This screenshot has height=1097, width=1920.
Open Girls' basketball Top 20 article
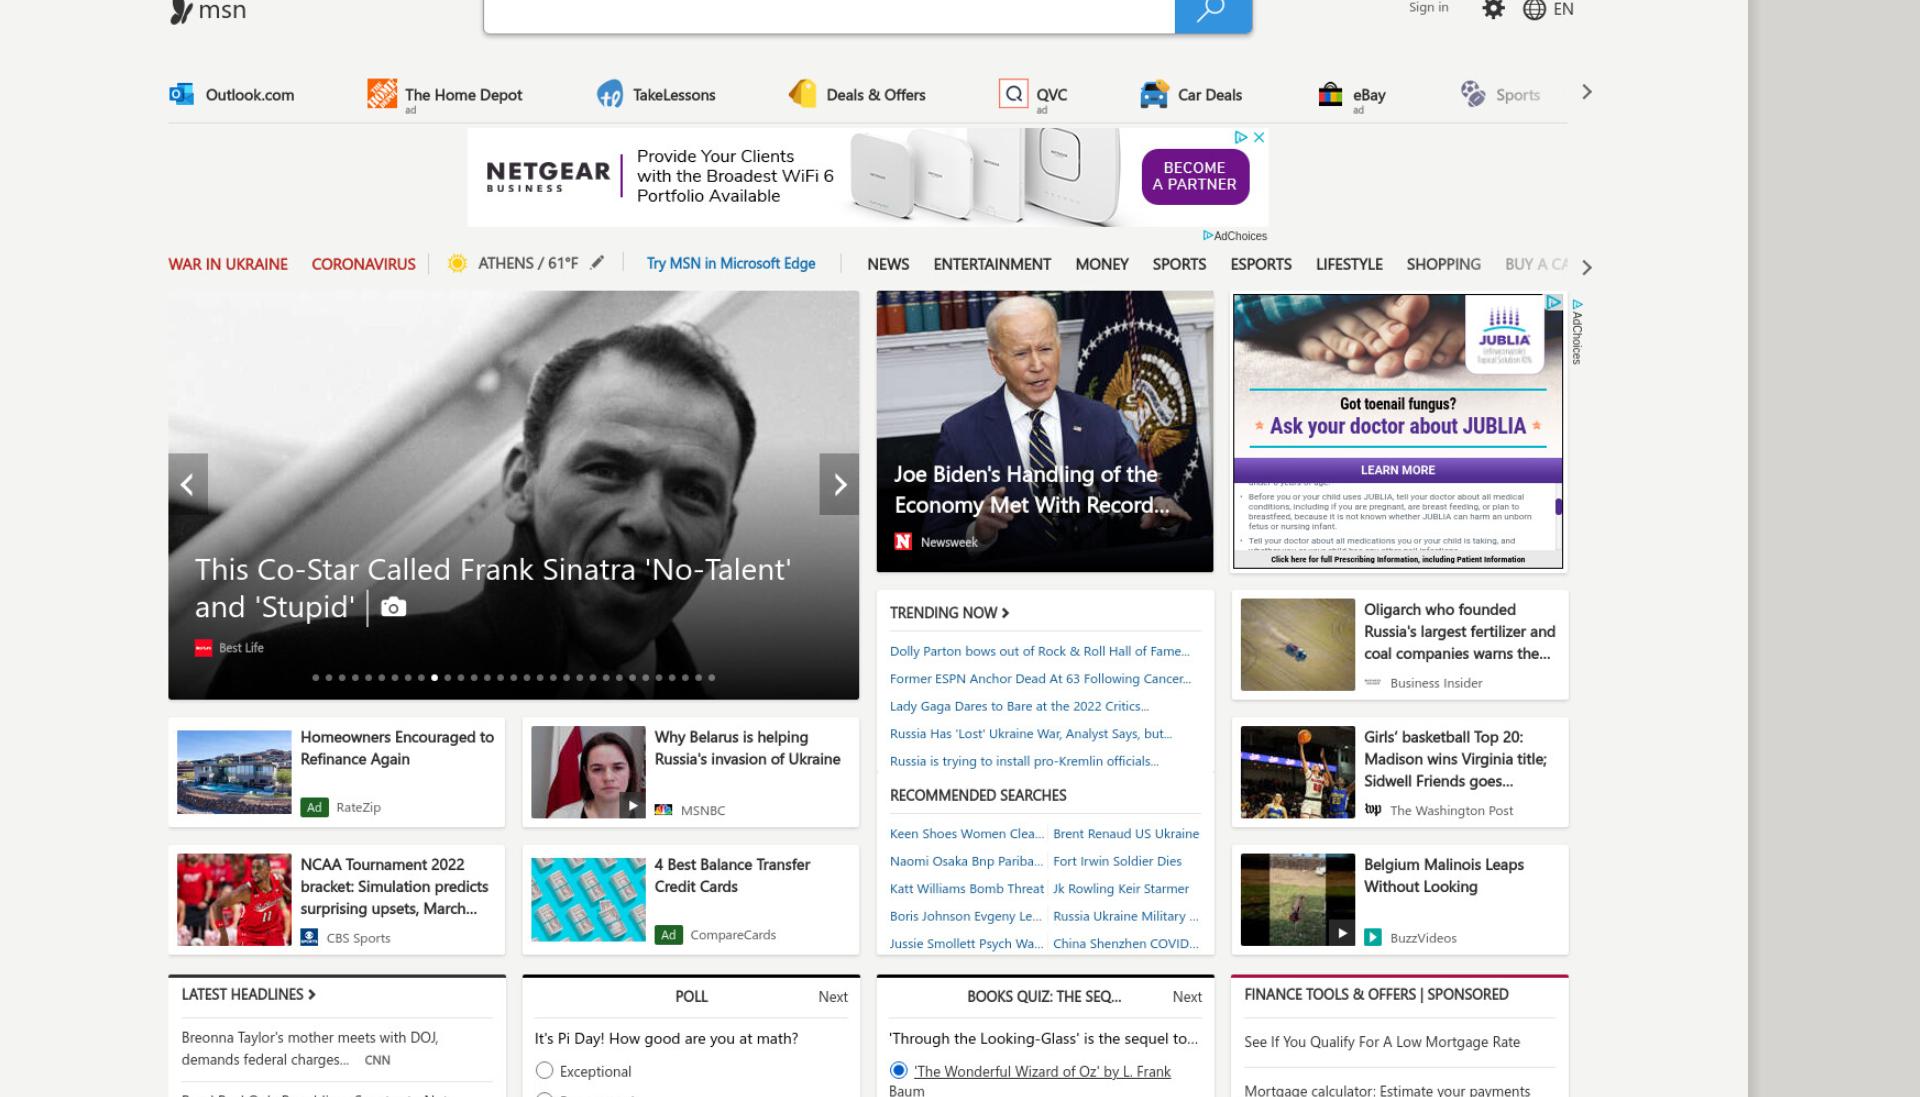point(1399,772)
